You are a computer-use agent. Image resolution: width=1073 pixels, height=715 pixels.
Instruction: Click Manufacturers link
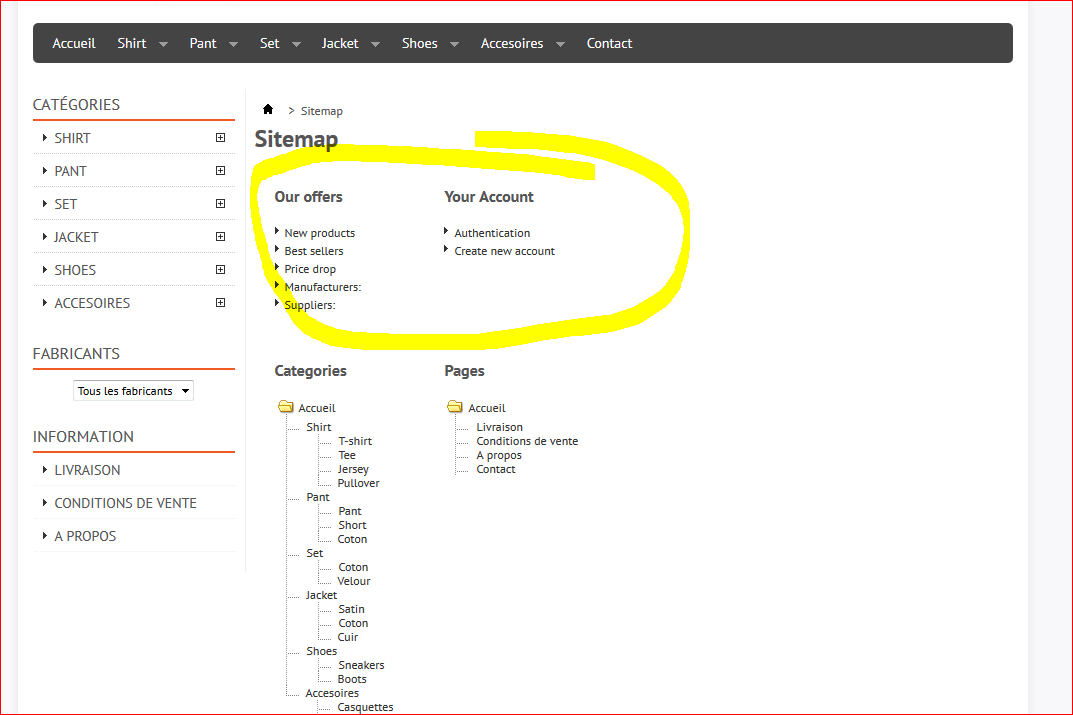pos(322,287)
